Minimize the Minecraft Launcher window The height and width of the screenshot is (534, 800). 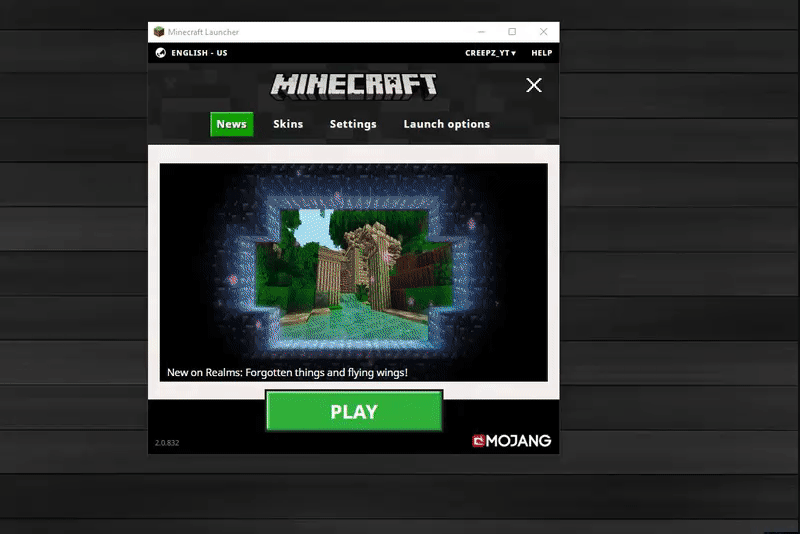pos(481,32)
